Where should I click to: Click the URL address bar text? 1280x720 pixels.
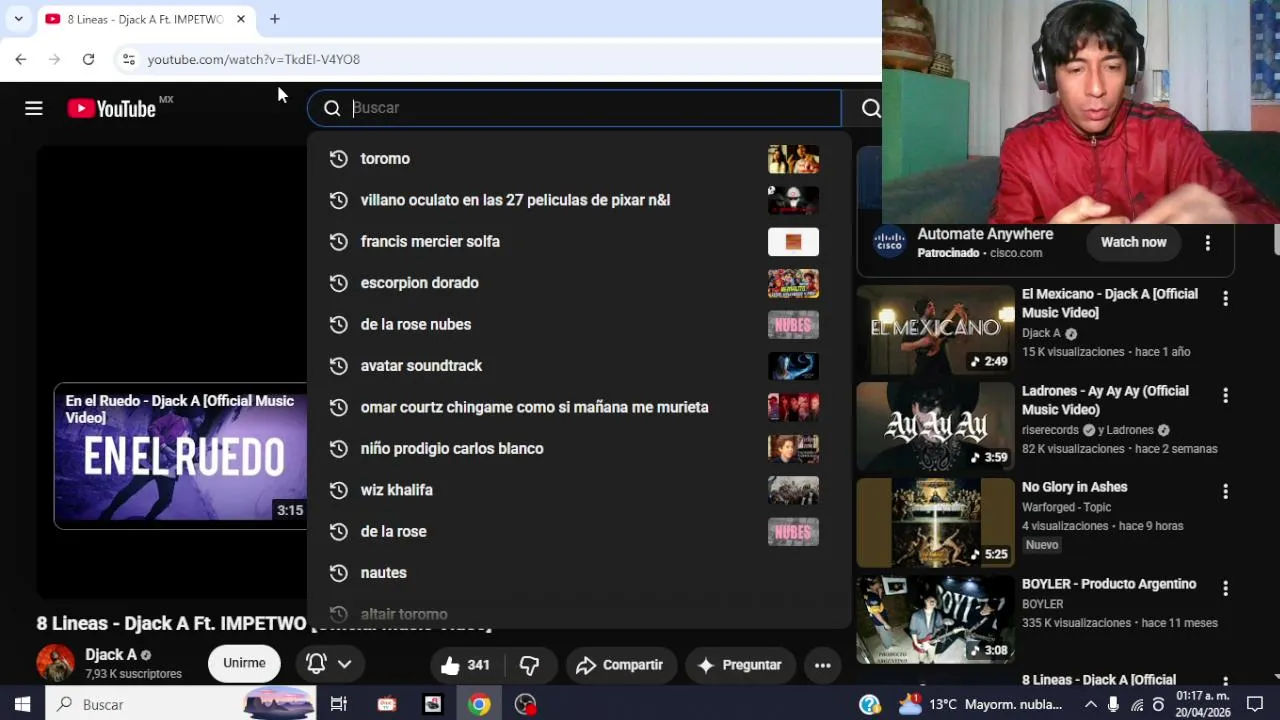[254, 59]
